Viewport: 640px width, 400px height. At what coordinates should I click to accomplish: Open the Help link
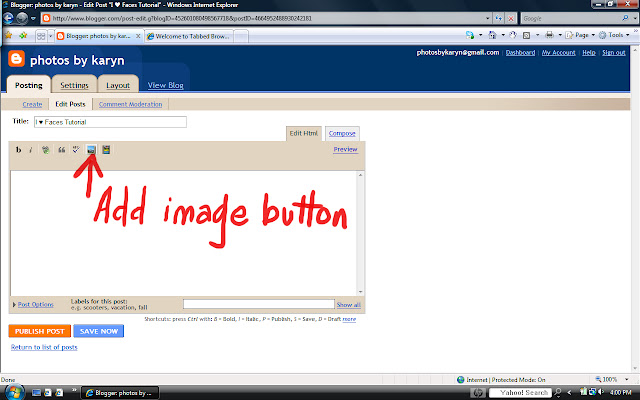click(x=589, y=52)
